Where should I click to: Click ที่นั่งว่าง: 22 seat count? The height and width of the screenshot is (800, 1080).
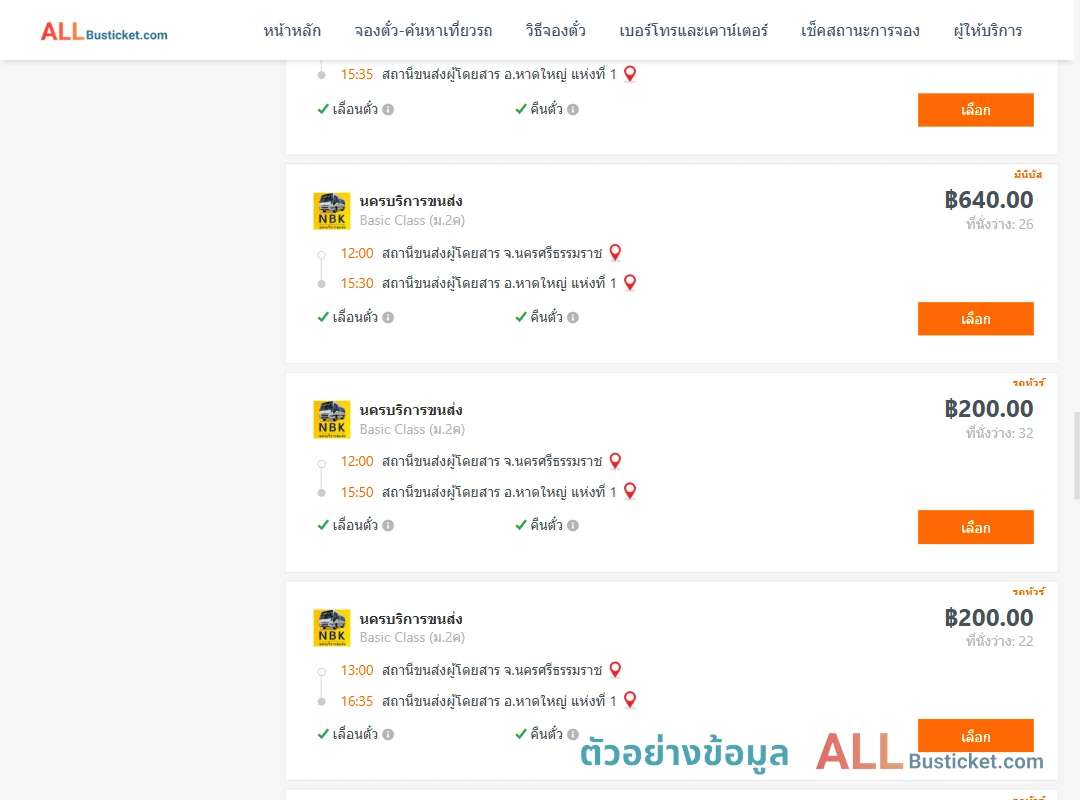[x=999, y=641]
